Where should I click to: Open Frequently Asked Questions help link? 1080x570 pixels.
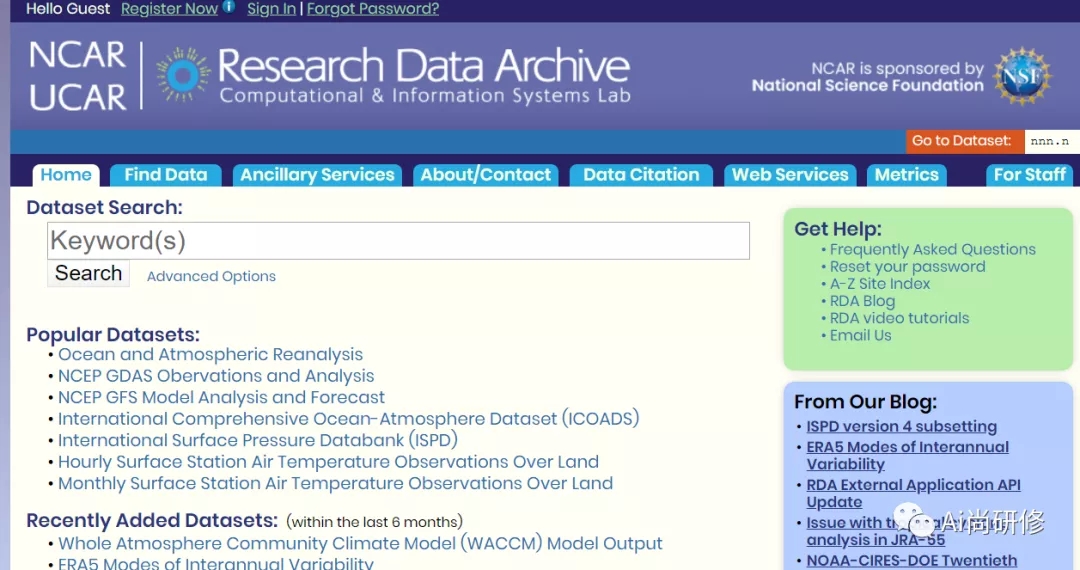(933, 249)
